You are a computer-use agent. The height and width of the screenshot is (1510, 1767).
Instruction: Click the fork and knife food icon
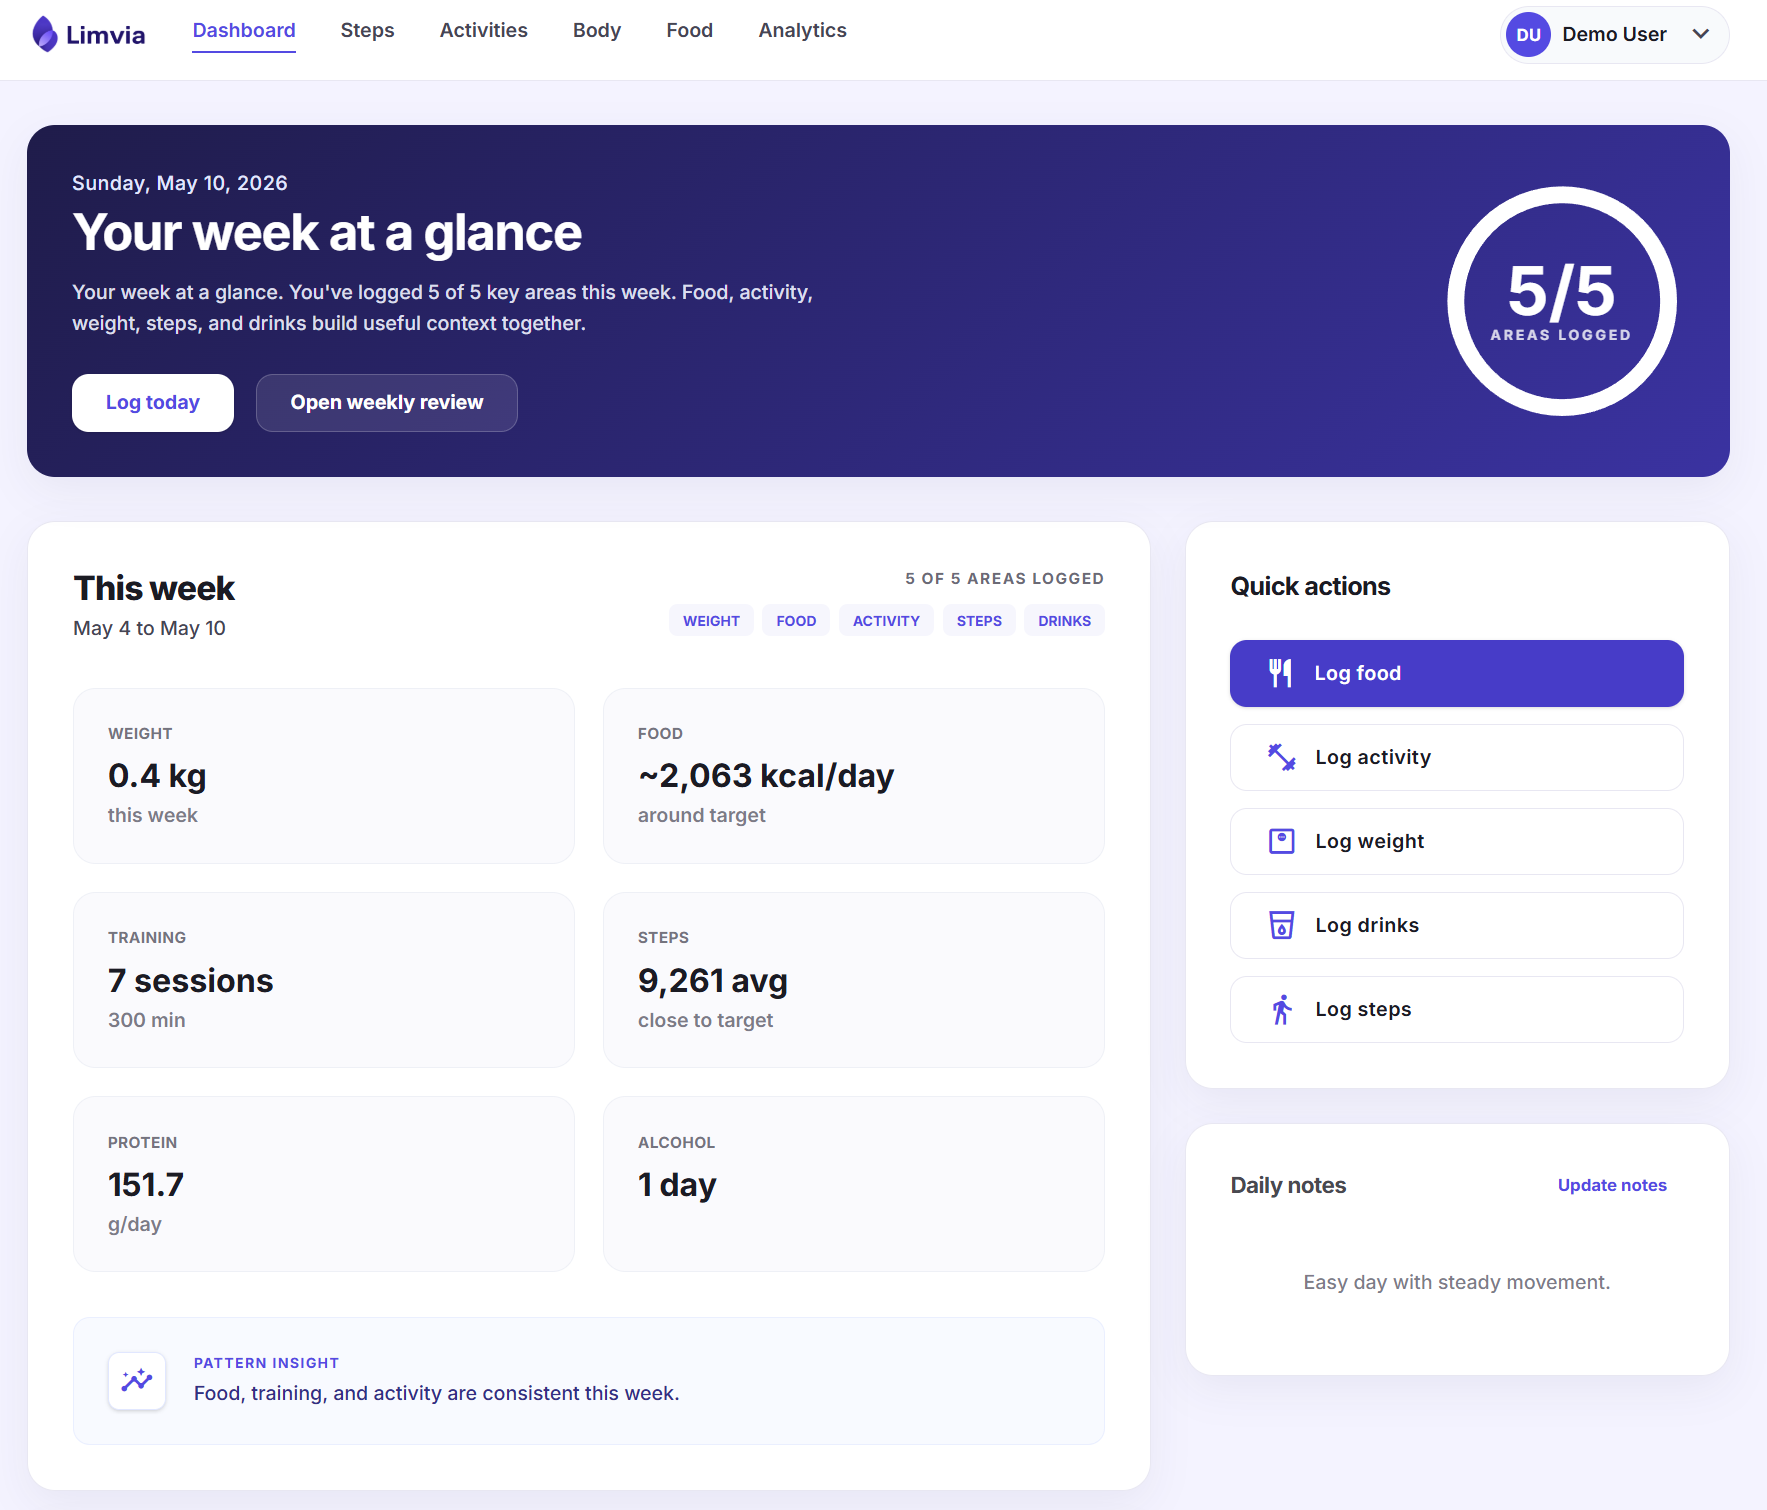1281,673
